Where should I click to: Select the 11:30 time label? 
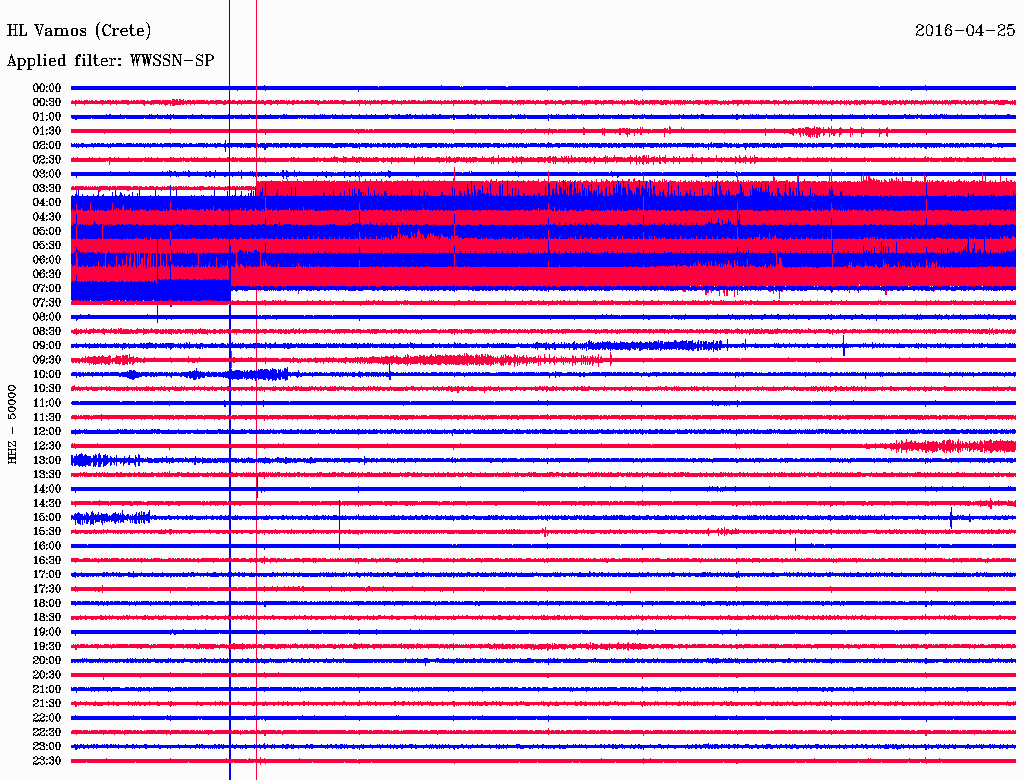point(46,417)
